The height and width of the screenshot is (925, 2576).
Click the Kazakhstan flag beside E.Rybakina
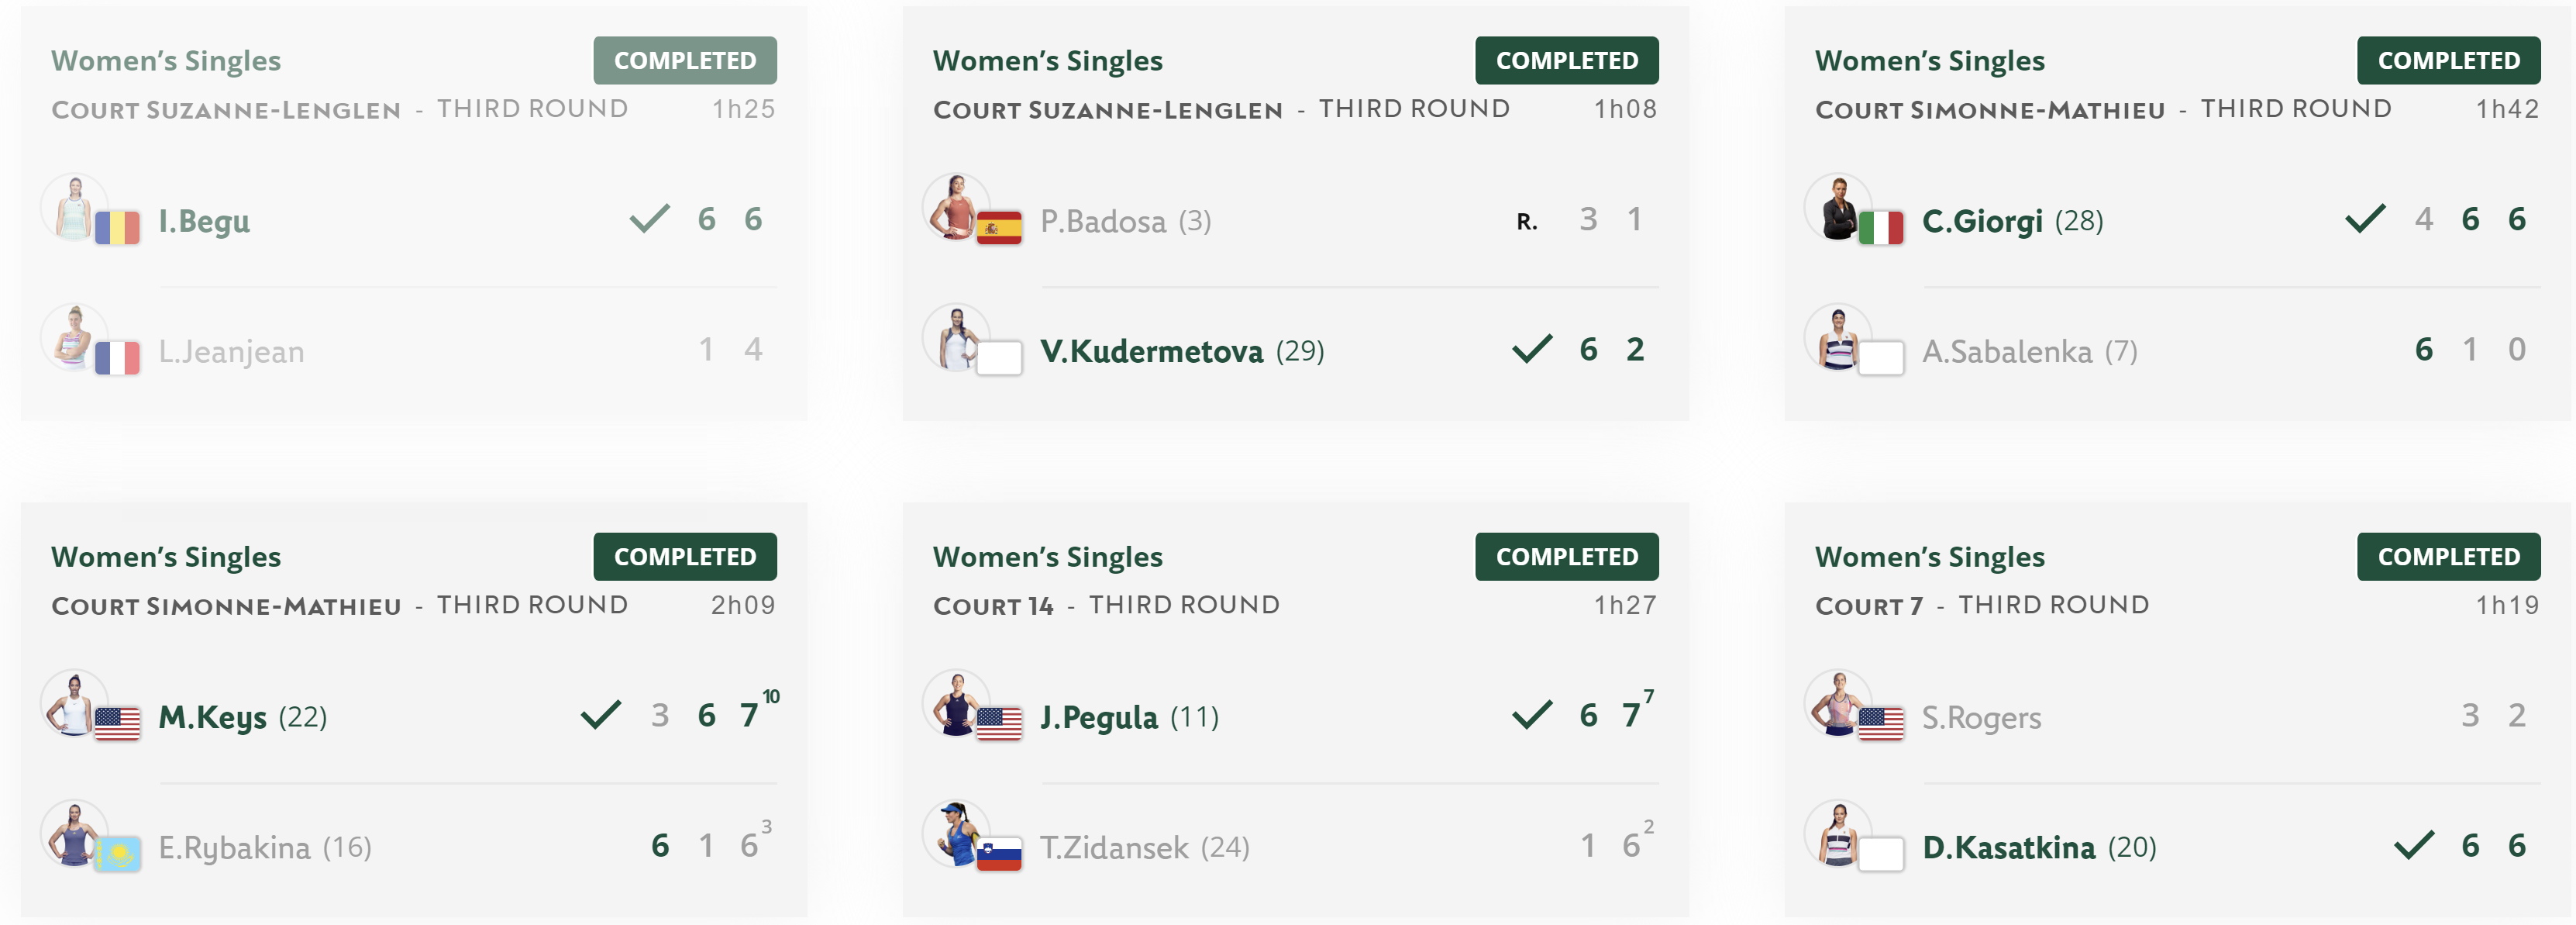click(x=117, y=854)
